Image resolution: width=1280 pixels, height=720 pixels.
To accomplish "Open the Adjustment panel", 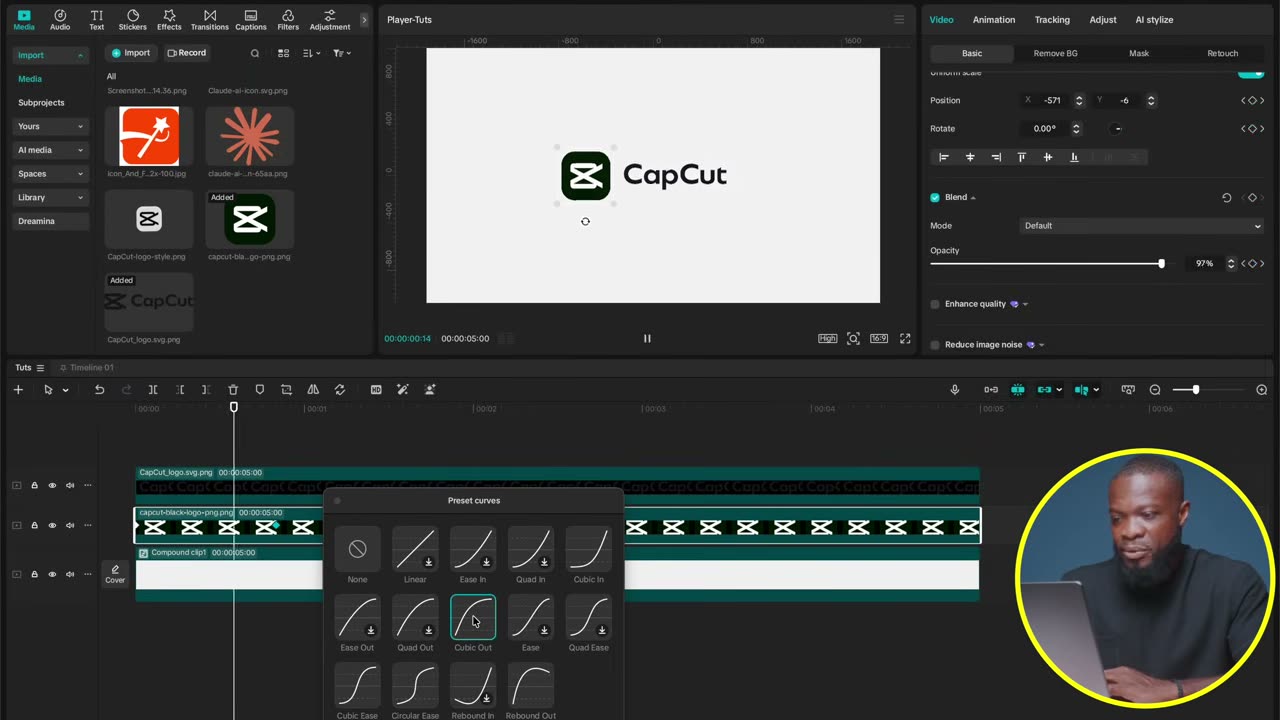I will (330, 20).
